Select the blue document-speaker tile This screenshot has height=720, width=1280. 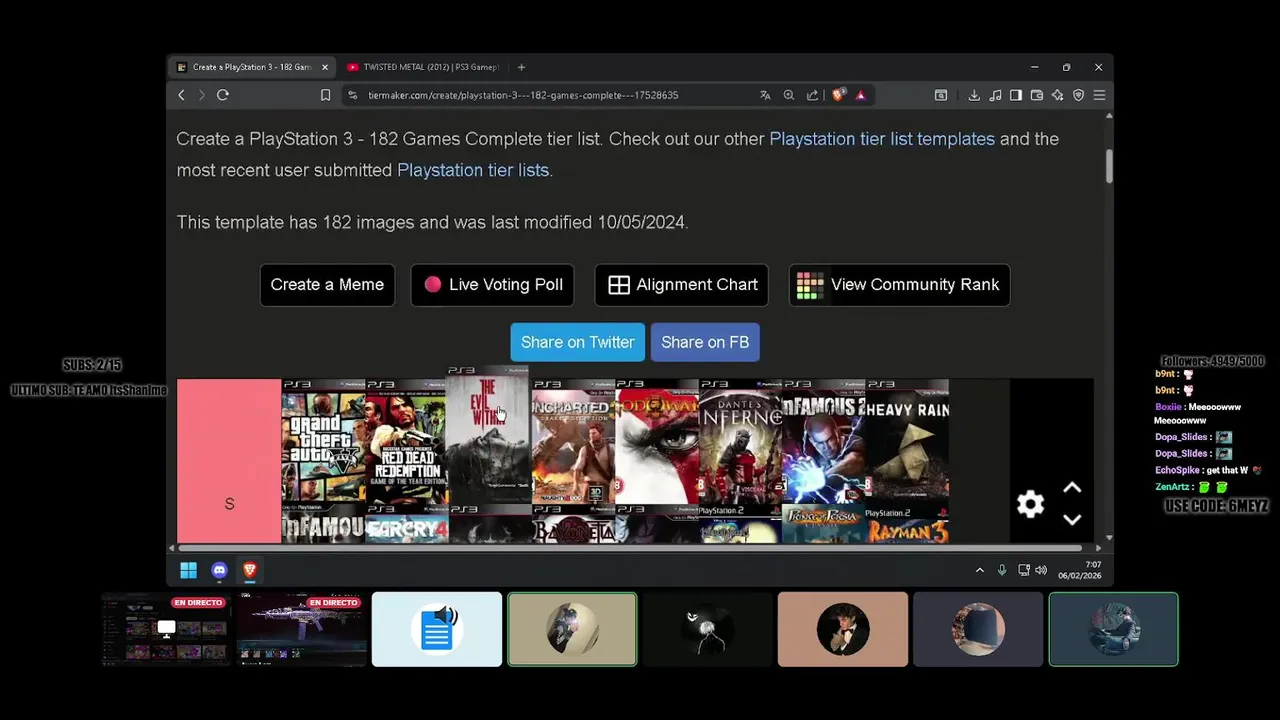pyautogui.click(x=437, y=629)
